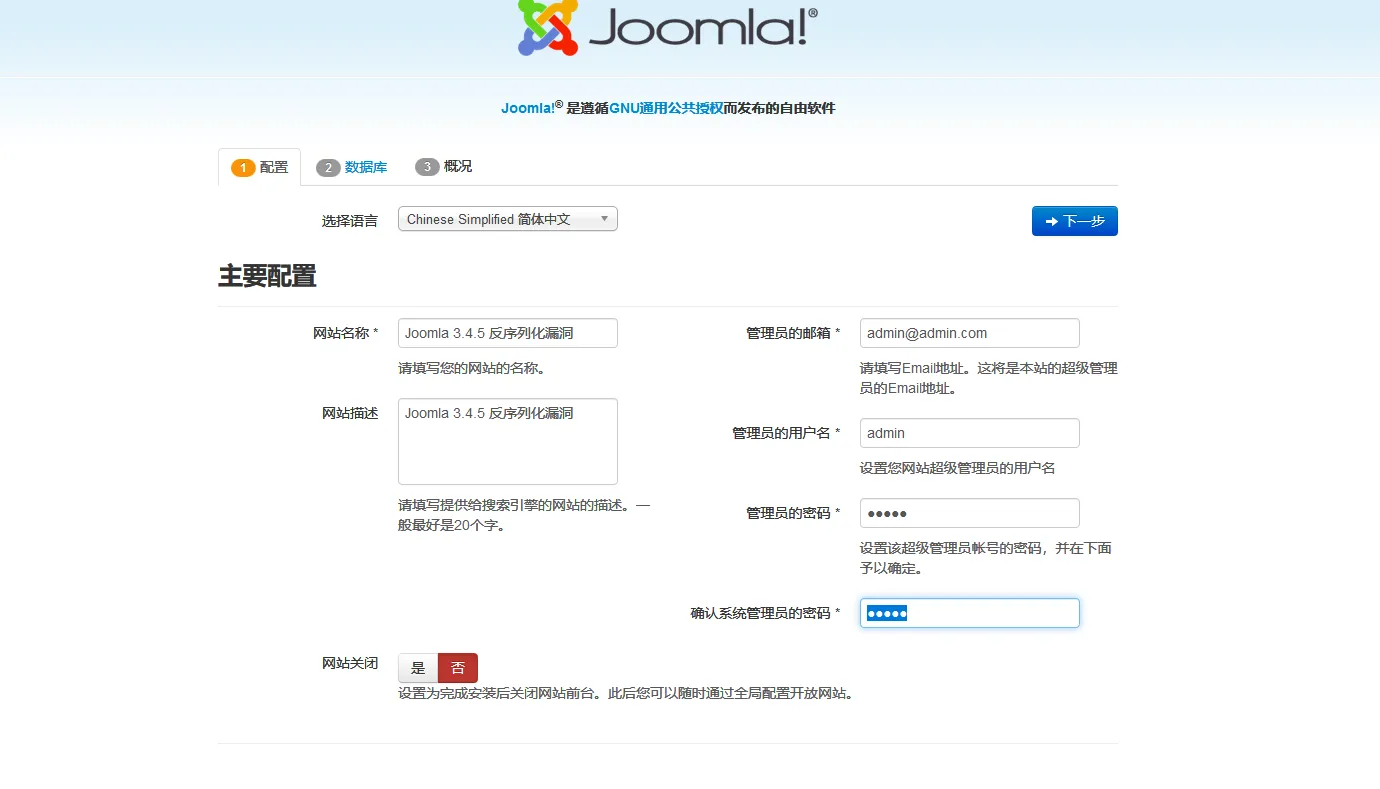This screenshot has height=789, width=1380.
Task: Click into the 网站描述 text area
Action: click(507, 441)
